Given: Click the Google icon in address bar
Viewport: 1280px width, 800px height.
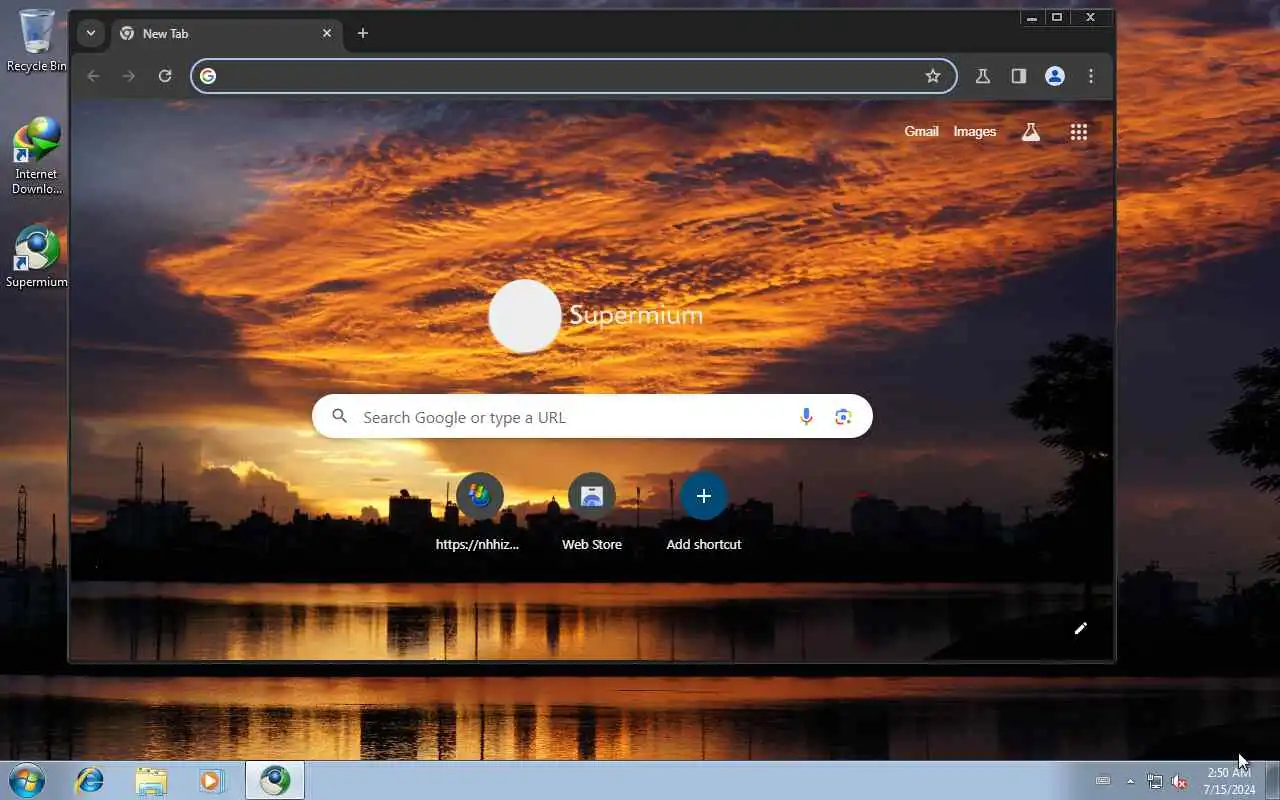Looking at the screenshot, I should point(208,76).
